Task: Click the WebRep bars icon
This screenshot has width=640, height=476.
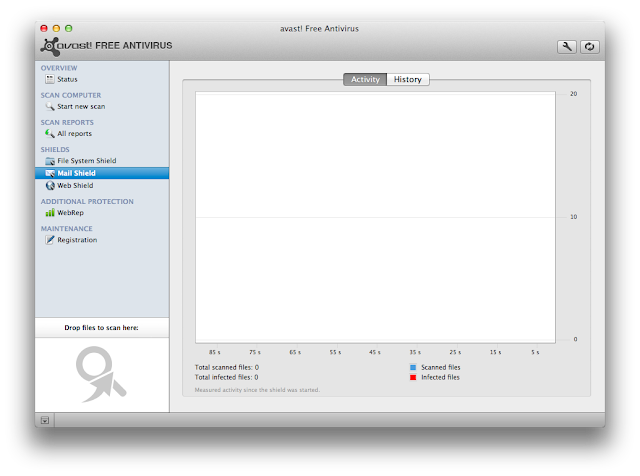Action: [x=50, y=213]
